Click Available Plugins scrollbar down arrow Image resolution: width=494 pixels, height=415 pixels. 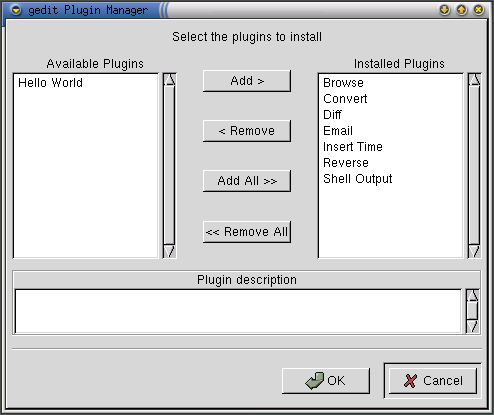tap(169, 251)
